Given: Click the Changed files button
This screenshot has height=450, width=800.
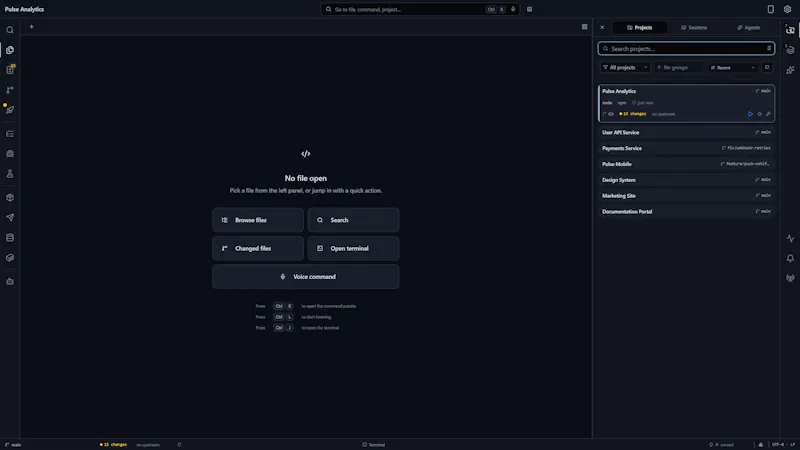Looking at the screenshot, I should click(258, 248).
